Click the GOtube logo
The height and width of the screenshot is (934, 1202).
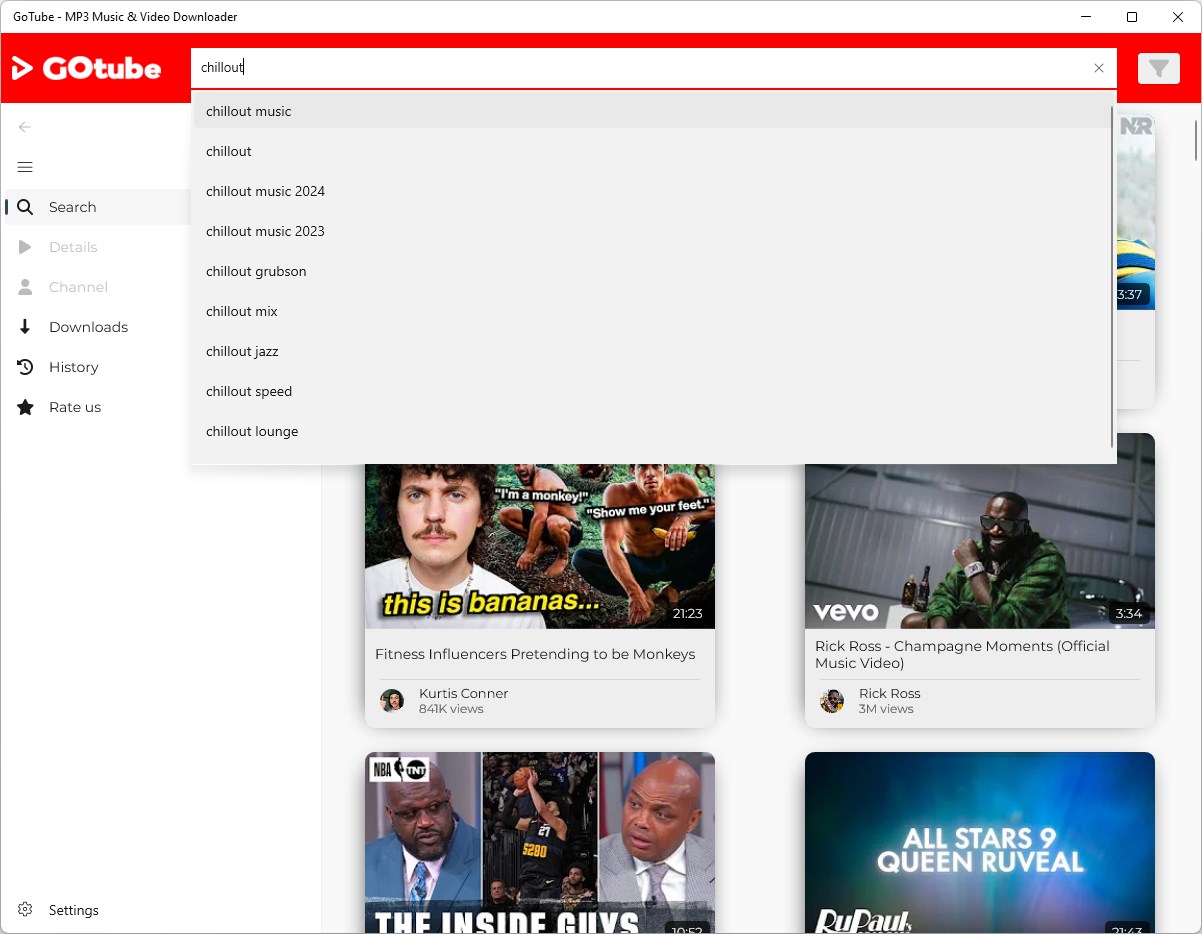click(x=86, y=68)
